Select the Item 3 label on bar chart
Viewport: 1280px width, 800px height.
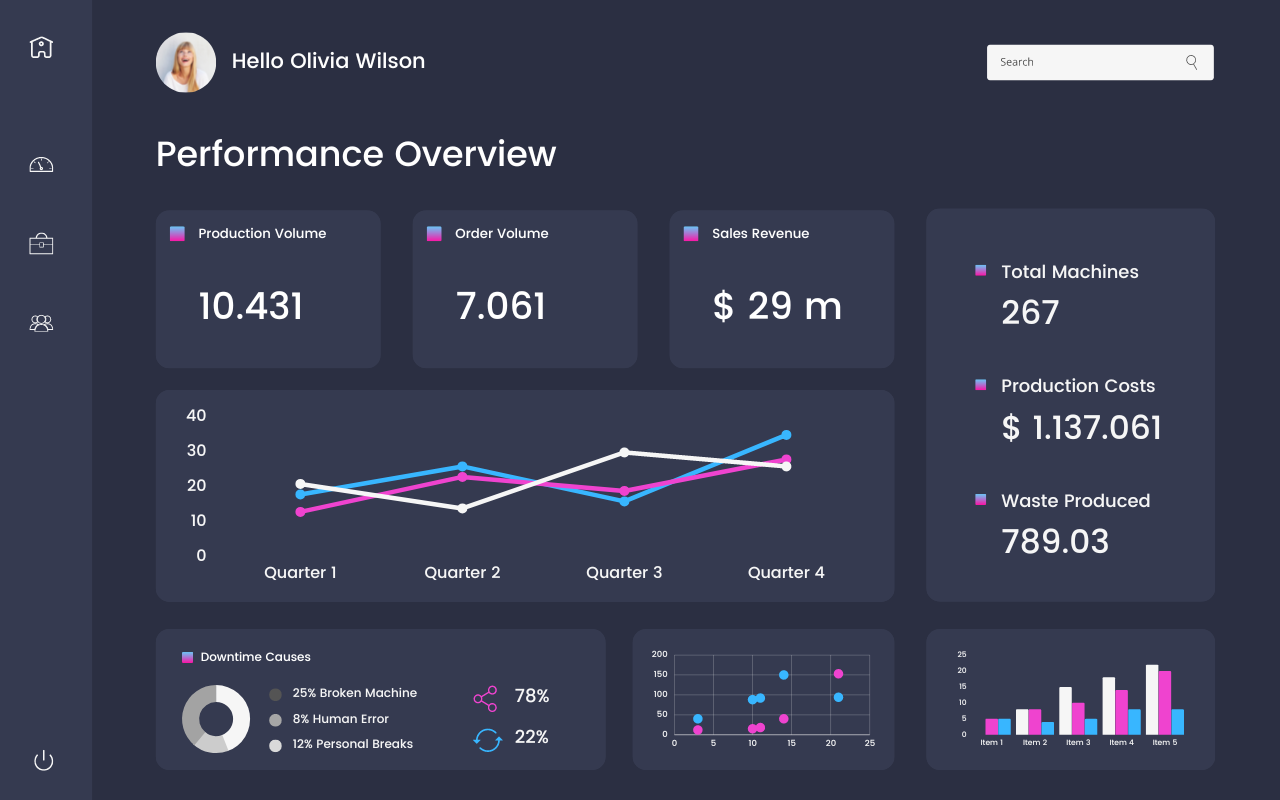1078,742
